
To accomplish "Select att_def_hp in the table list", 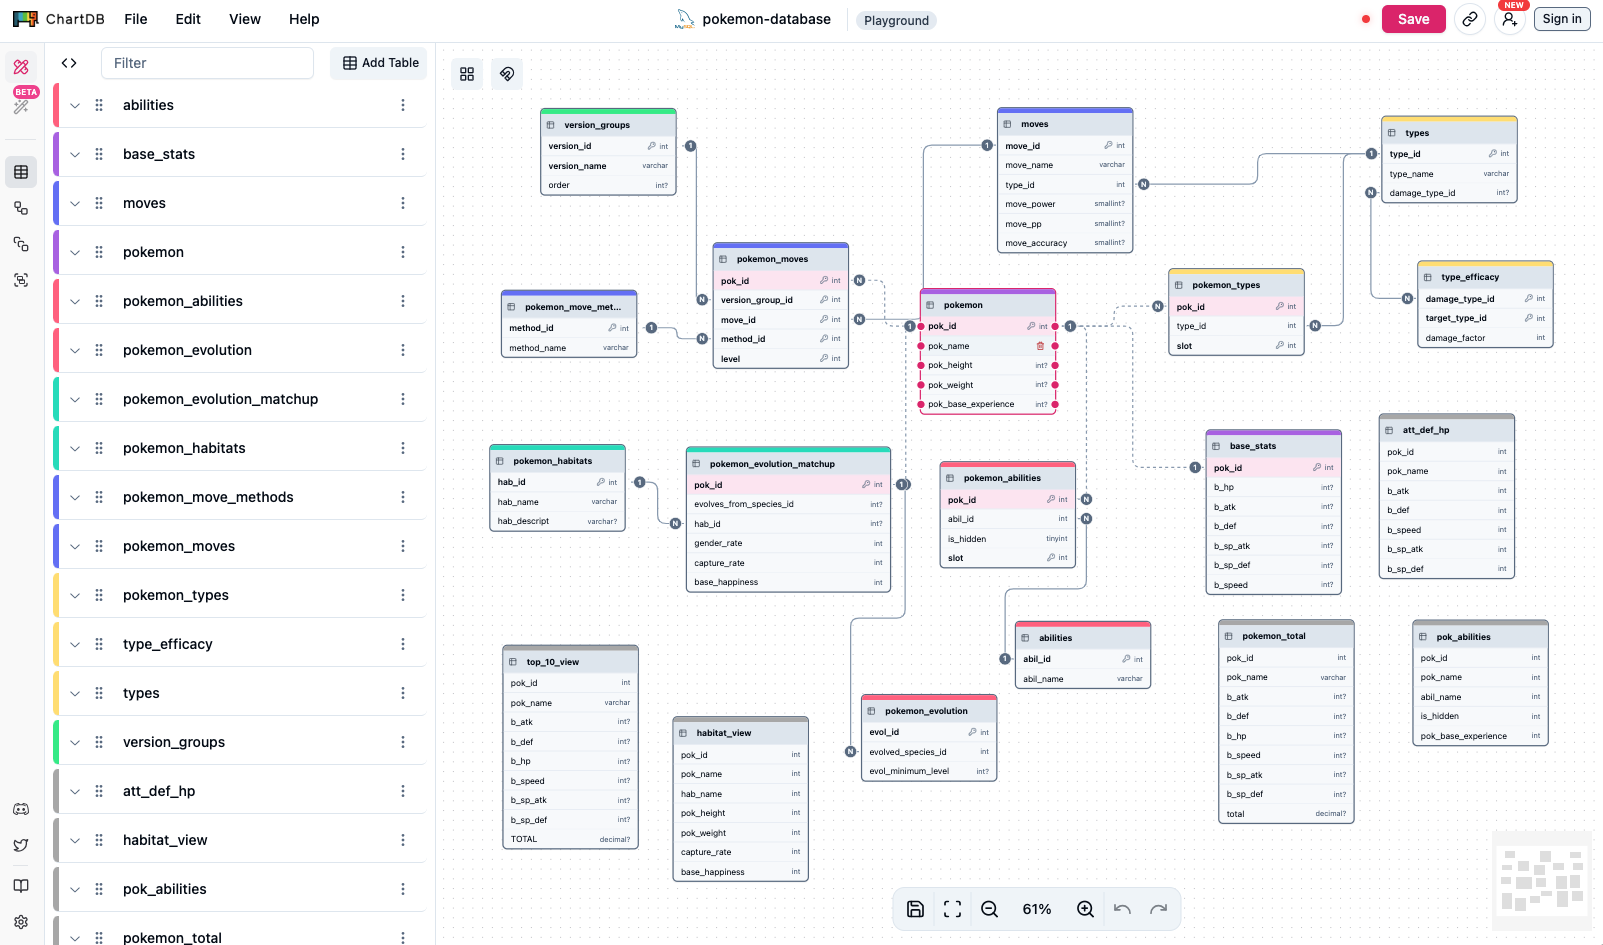I will pyautogui.click(x=159, y=791).
